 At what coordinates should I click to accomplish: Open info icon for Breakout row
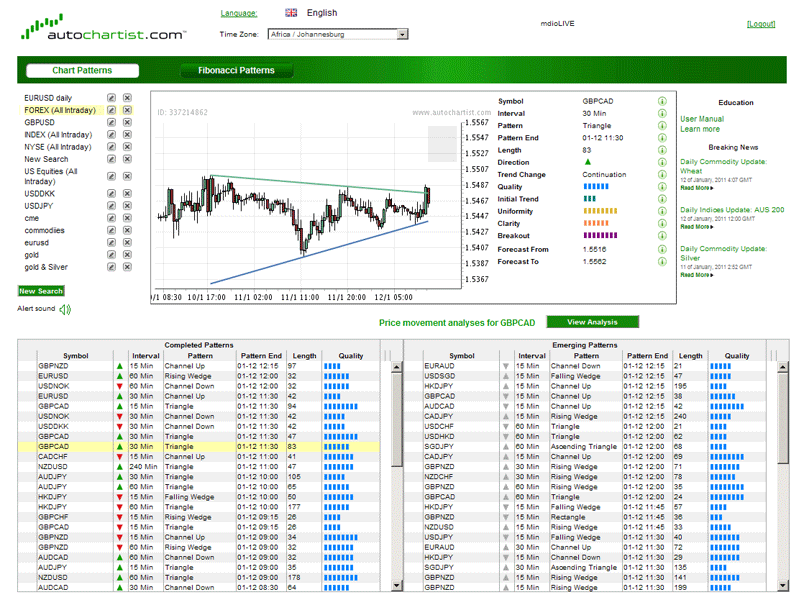(x=662, y=236)
